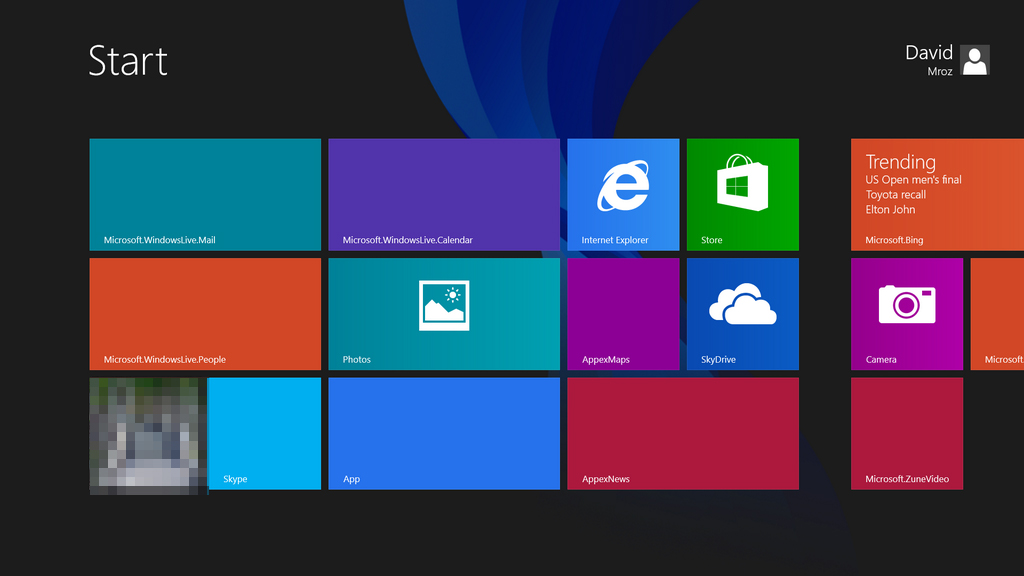Launch the Camera tile

click(907, 314)
